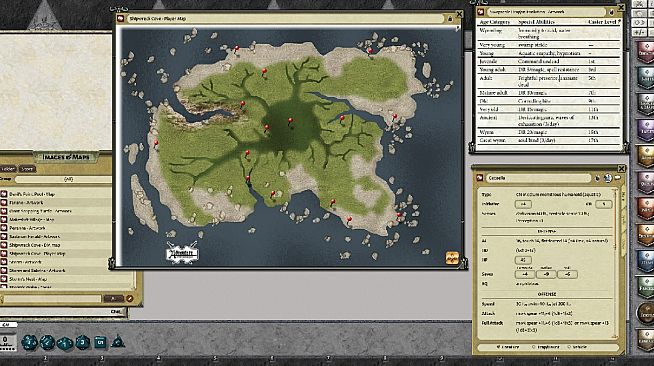Screen dimensions: 654x366
Task: Open the round brown Tokens sidebar button
Action: [646, 313]
